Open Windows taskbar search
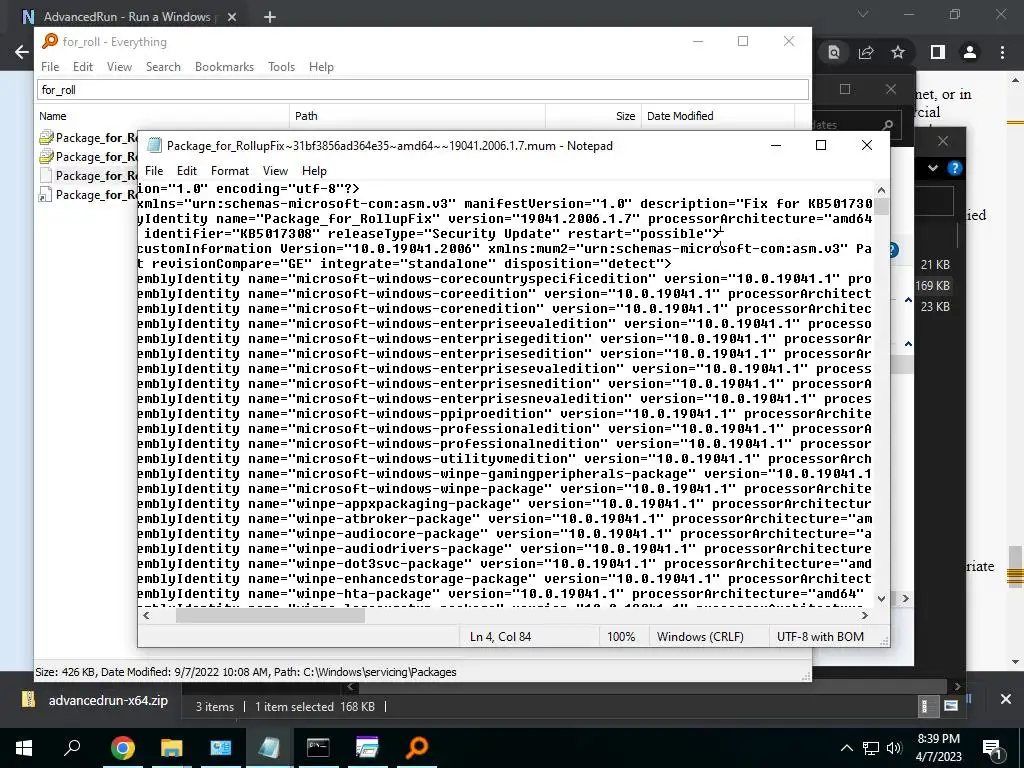The image size is (1024, 768). pos(72,748)
